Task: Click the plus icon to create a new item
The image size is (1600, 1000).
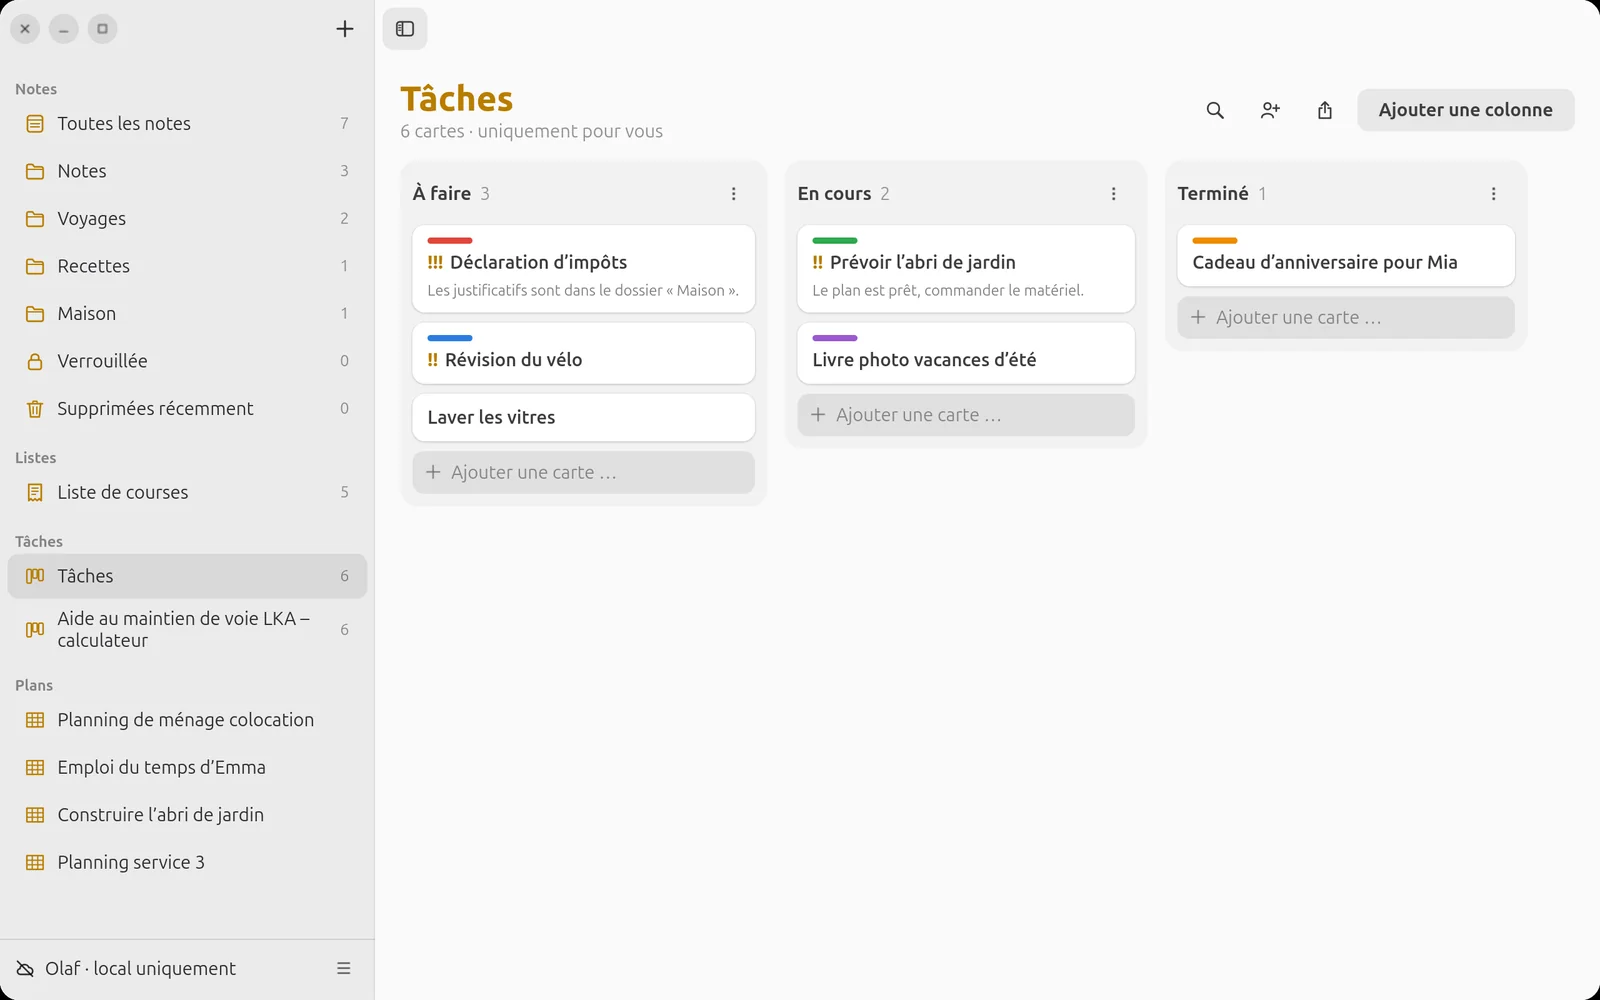Action: click(x=345, y=29)
